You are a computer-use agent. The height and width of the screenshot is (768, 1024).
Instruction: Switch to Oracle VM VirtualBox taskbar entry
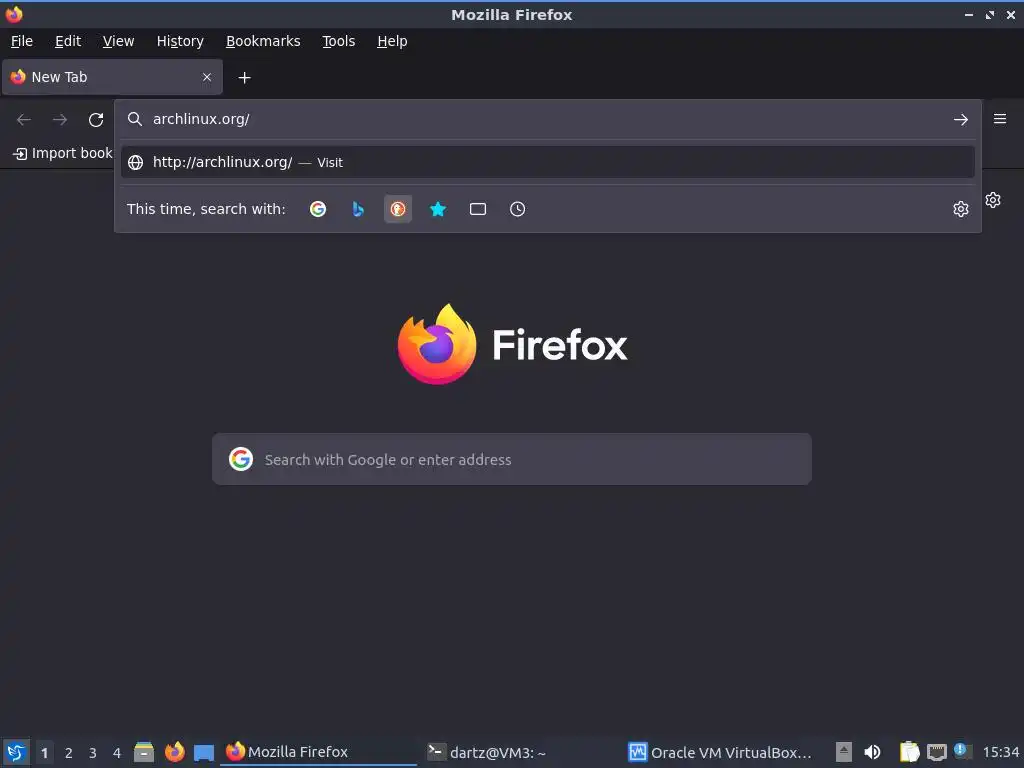coord(720,752)
